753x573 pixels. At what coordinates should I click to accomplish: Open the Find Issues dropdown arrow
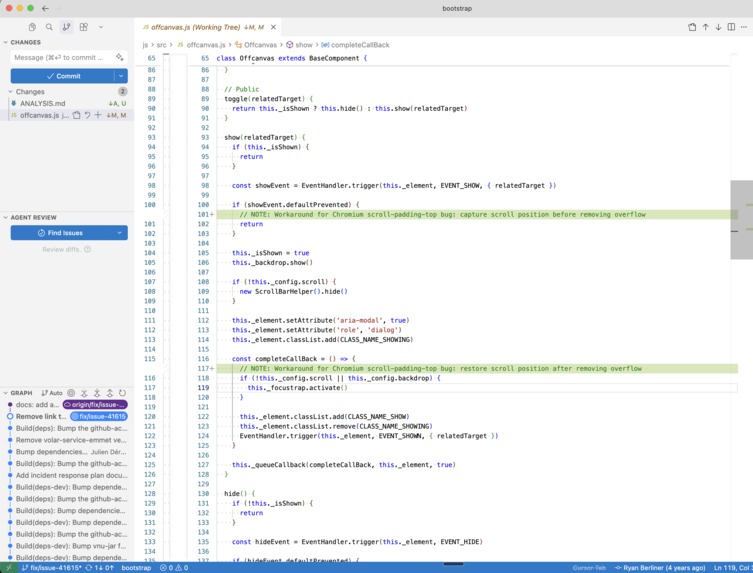click(120, 233)
